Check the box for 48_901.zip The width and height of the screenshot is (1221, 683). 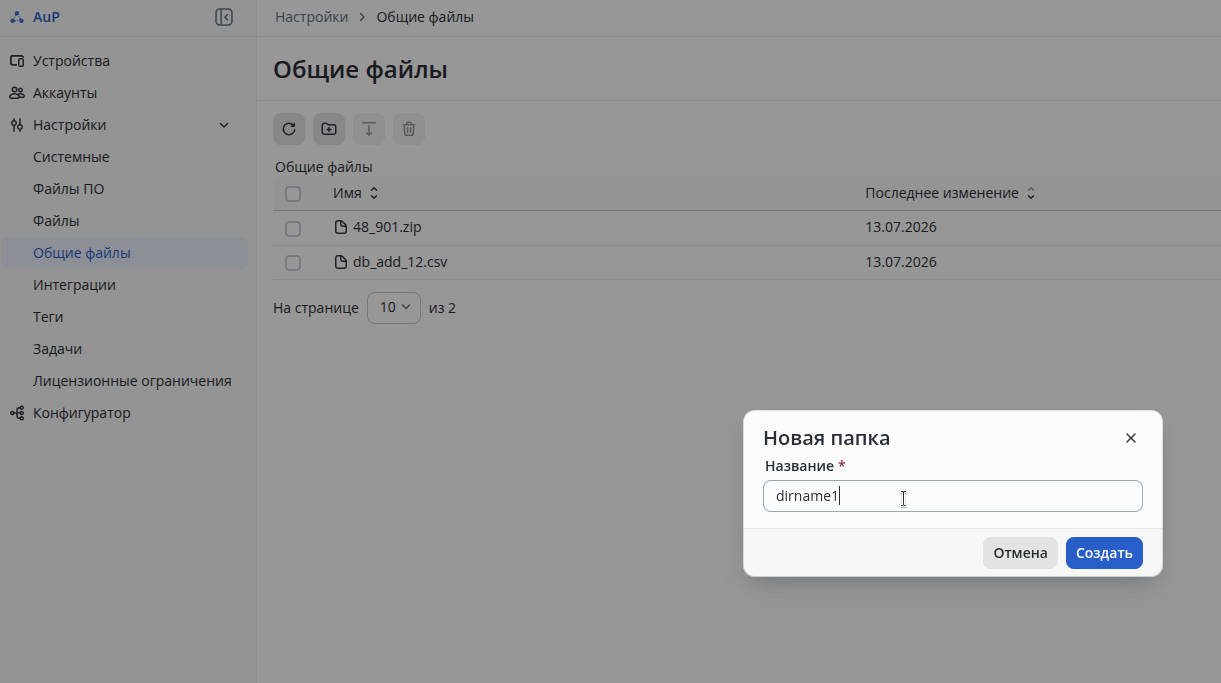click(x=293, y=228)
